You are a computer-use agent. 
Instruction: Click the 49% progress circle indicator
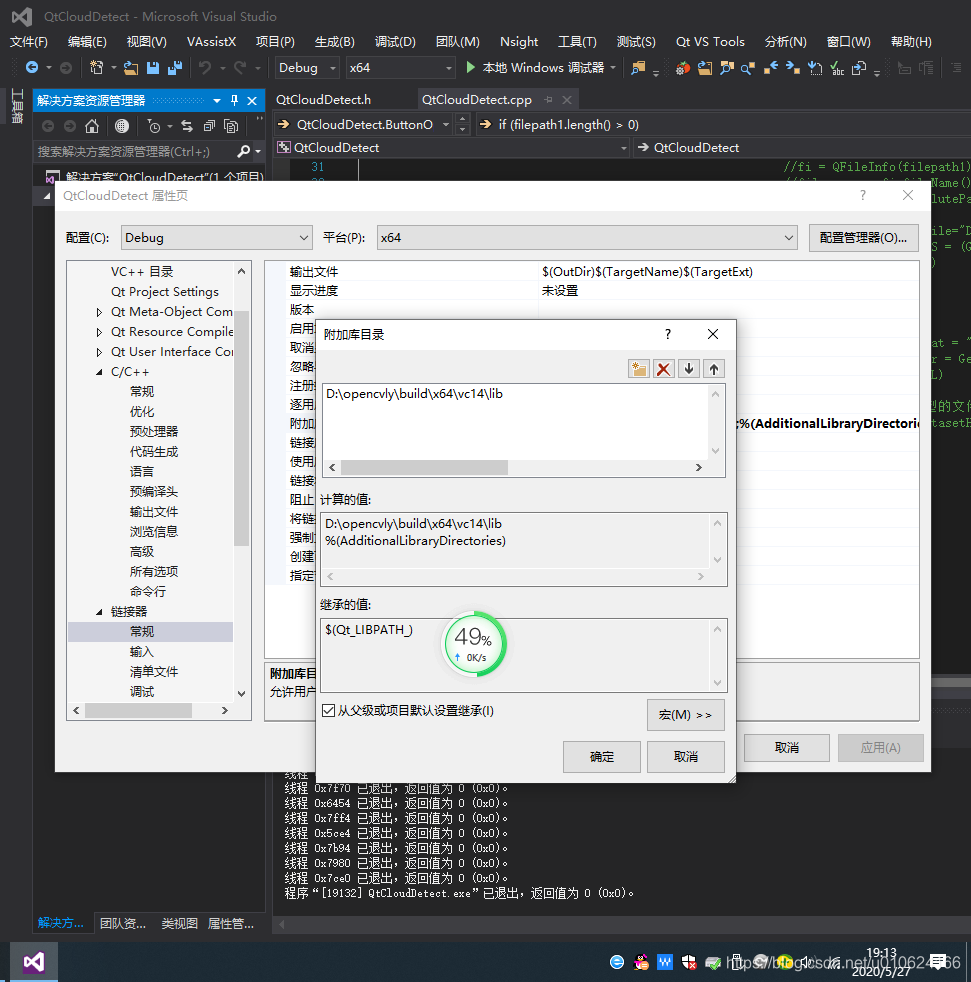click(x=473, y=644)
